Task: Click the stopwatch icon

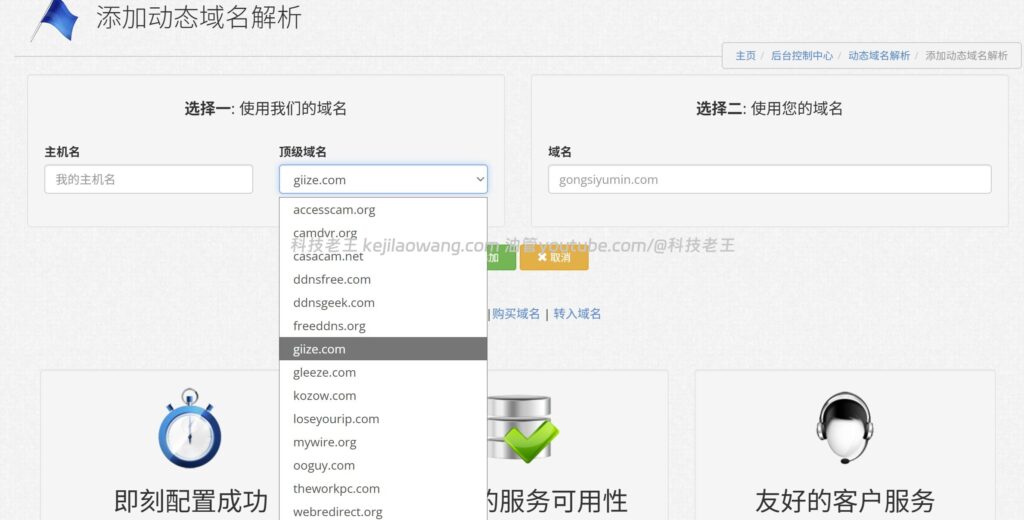Action: [189, 429]
